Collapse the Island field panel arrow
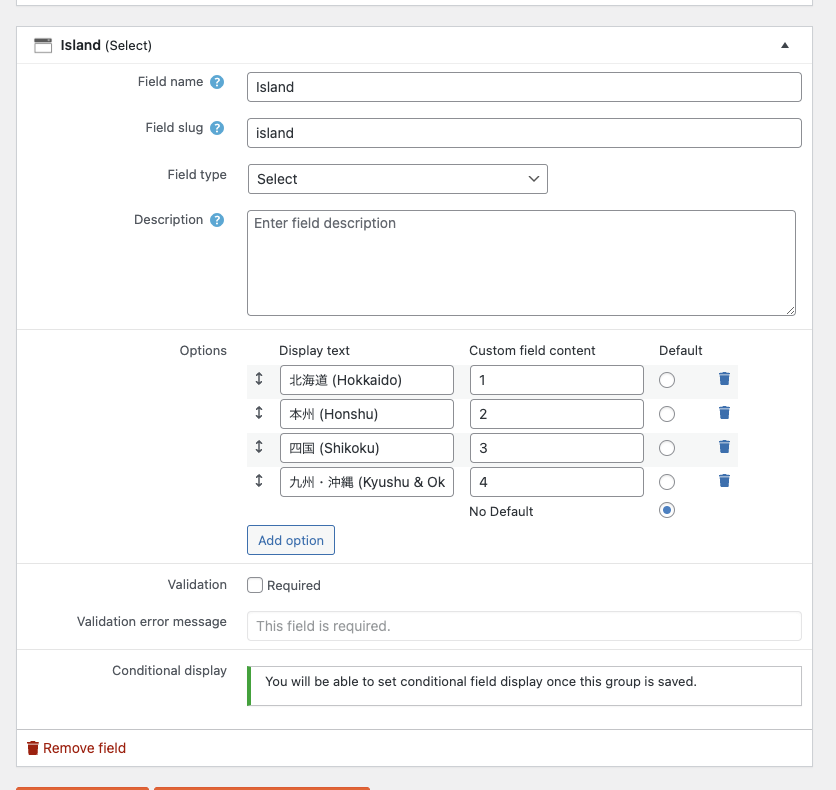836x790 pixels. [x=785, y=45]
